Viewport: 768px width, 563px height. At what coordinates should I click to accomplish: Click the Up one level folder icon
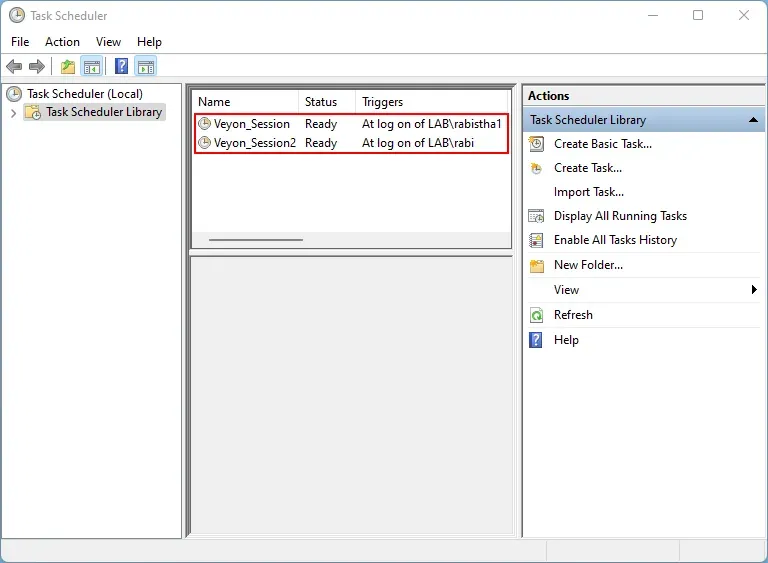pyautogui.click(x=68, y=67)
